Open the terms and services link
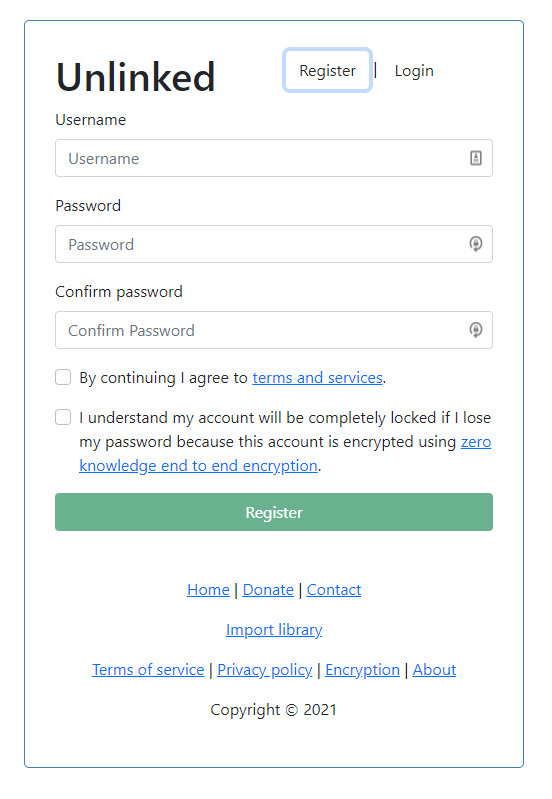 tap(318, 378)
